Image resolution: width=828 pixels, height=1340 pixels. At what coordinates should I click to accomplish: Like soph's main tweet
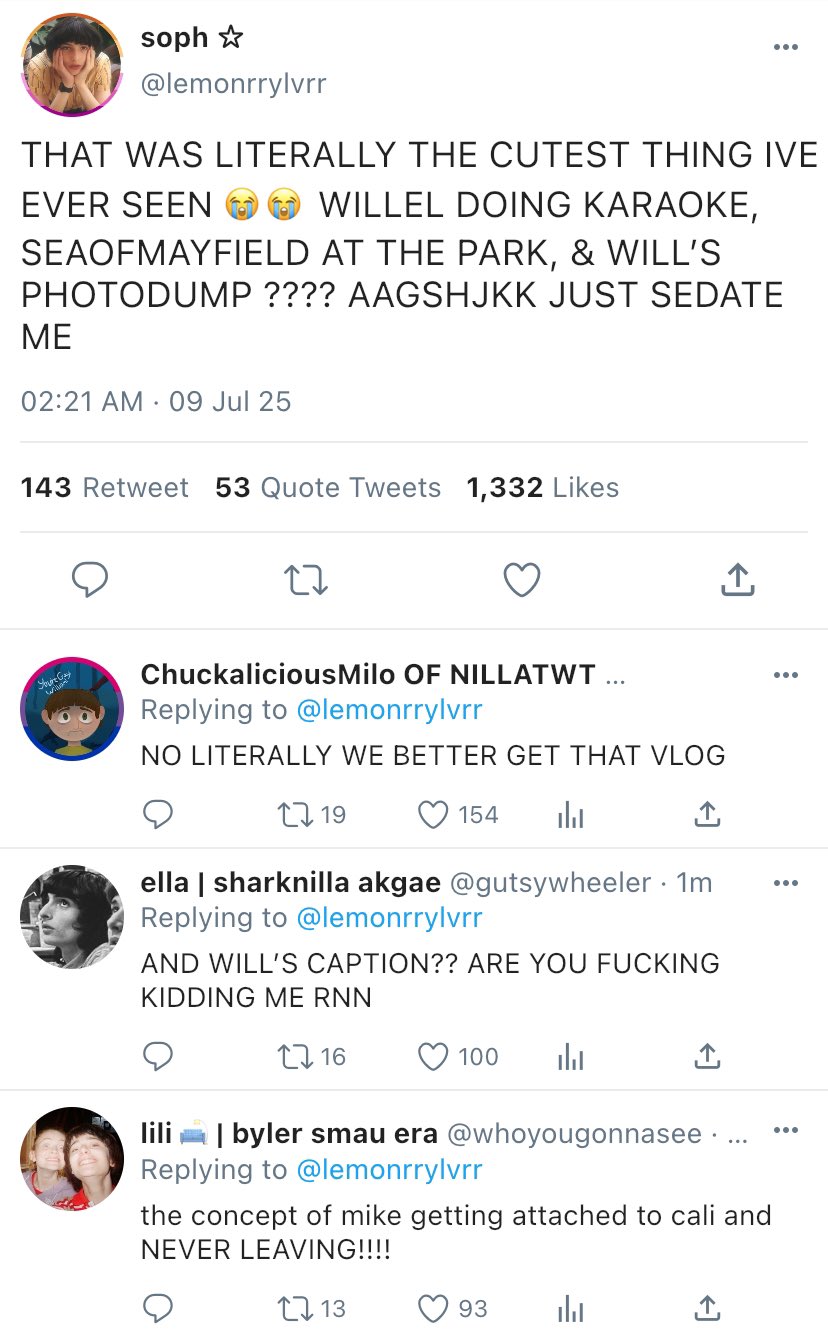(521, 580)
